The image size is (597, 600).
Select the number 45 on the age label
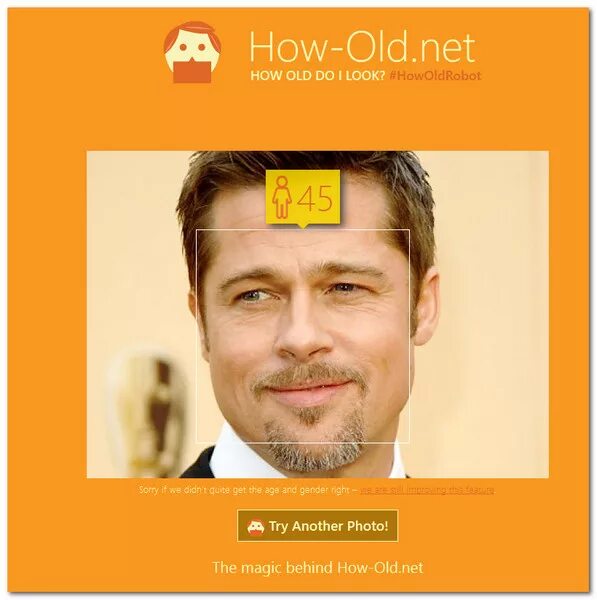pos(315,198)
